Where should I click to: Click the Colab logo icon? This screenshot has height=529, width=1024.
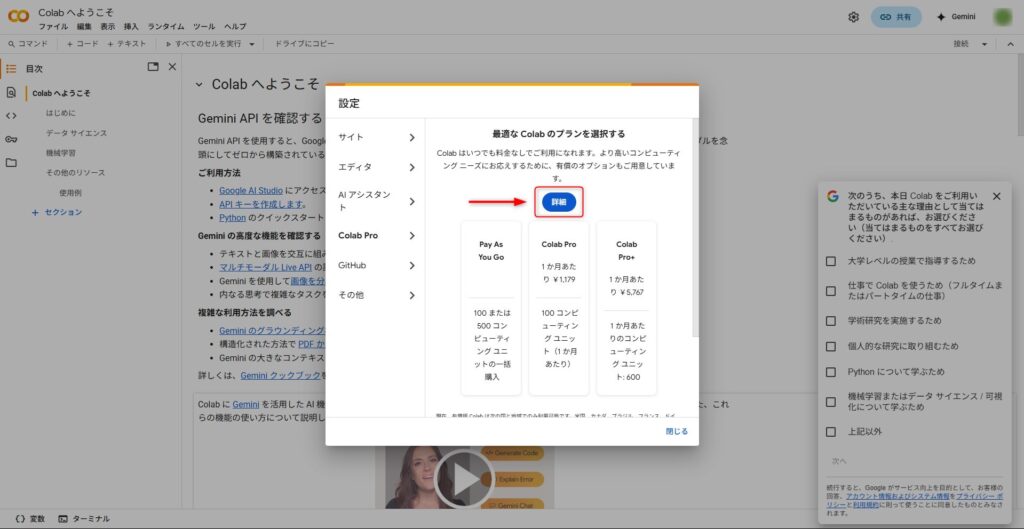18,16
